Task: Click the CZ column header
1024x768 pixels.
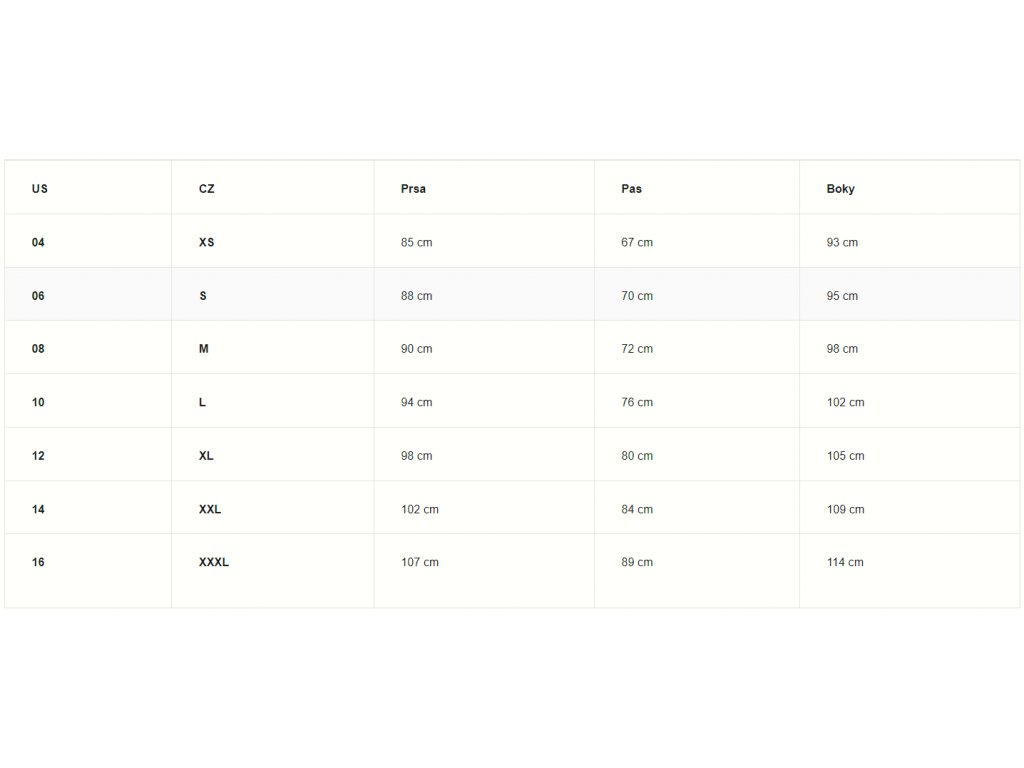Action: coord(207,189)
